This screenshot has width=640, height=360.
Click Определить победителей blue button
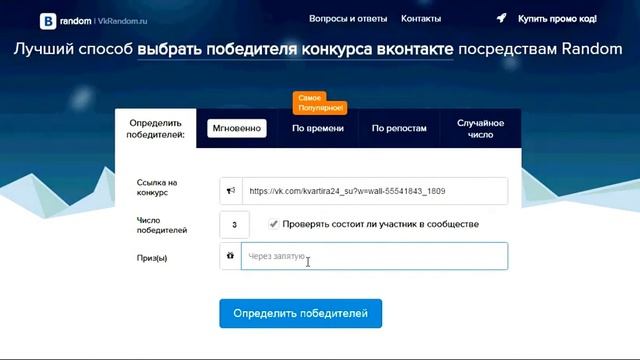point(301,313)
